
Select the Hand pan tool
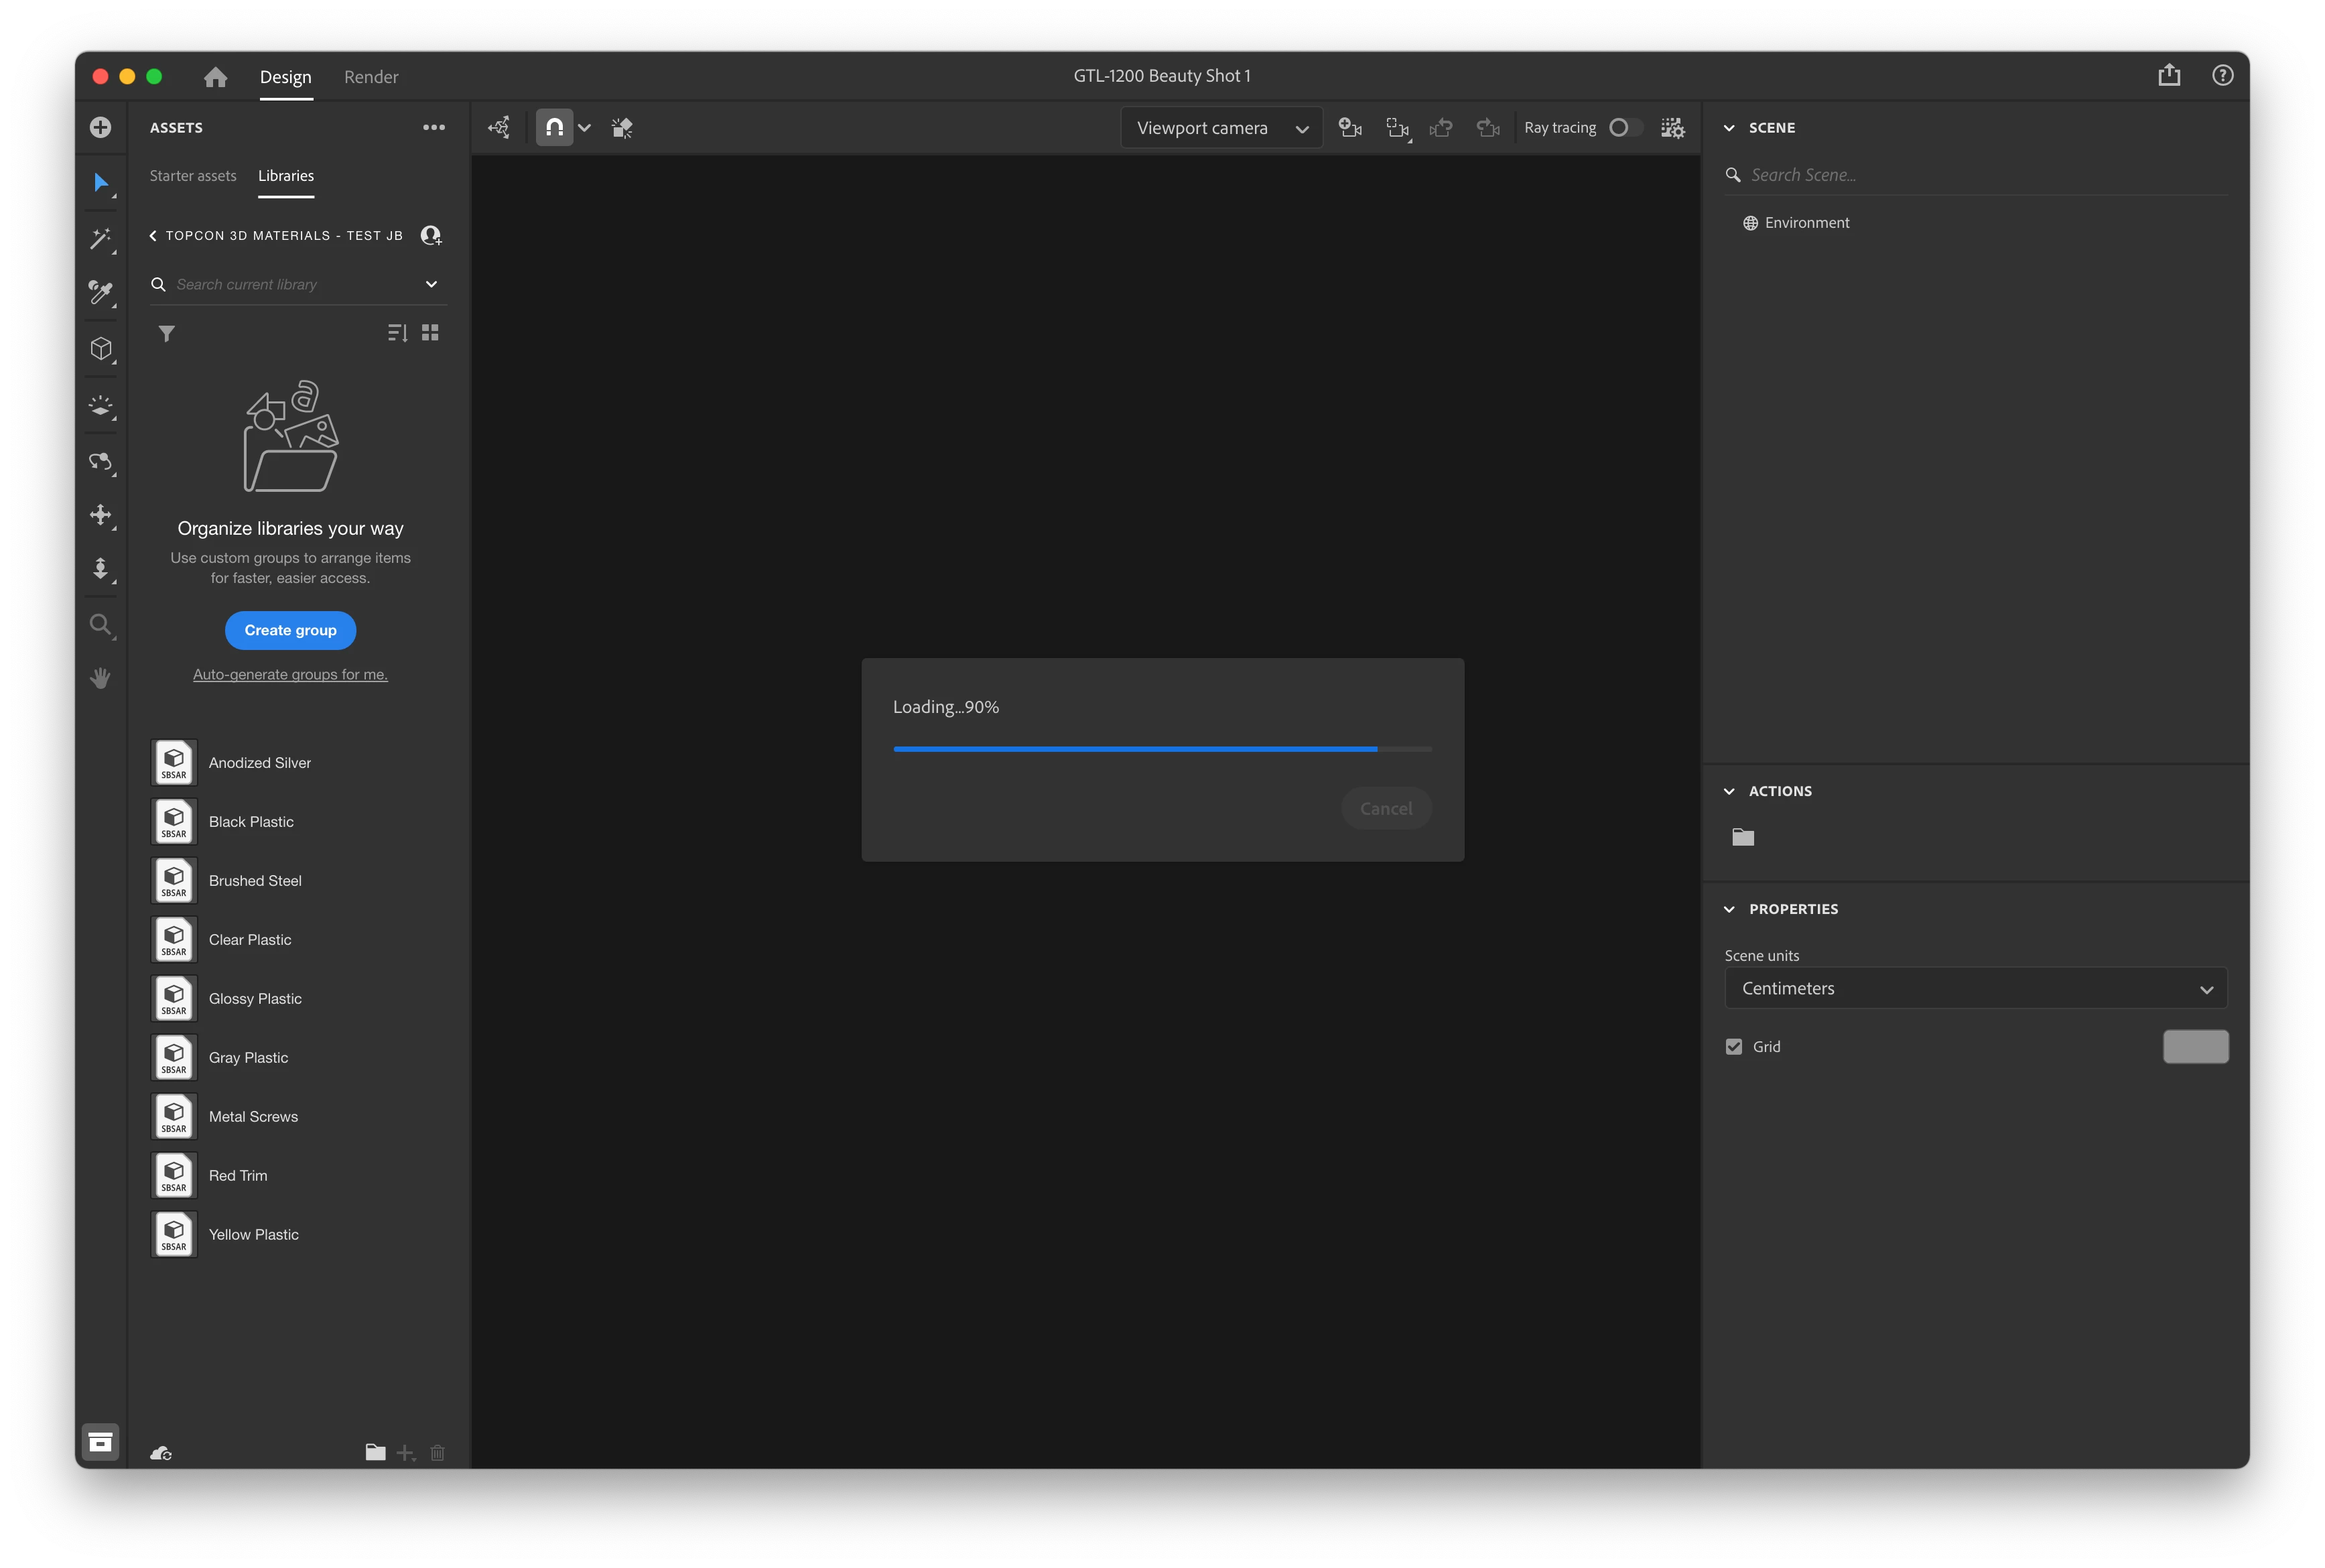point(100,679)
